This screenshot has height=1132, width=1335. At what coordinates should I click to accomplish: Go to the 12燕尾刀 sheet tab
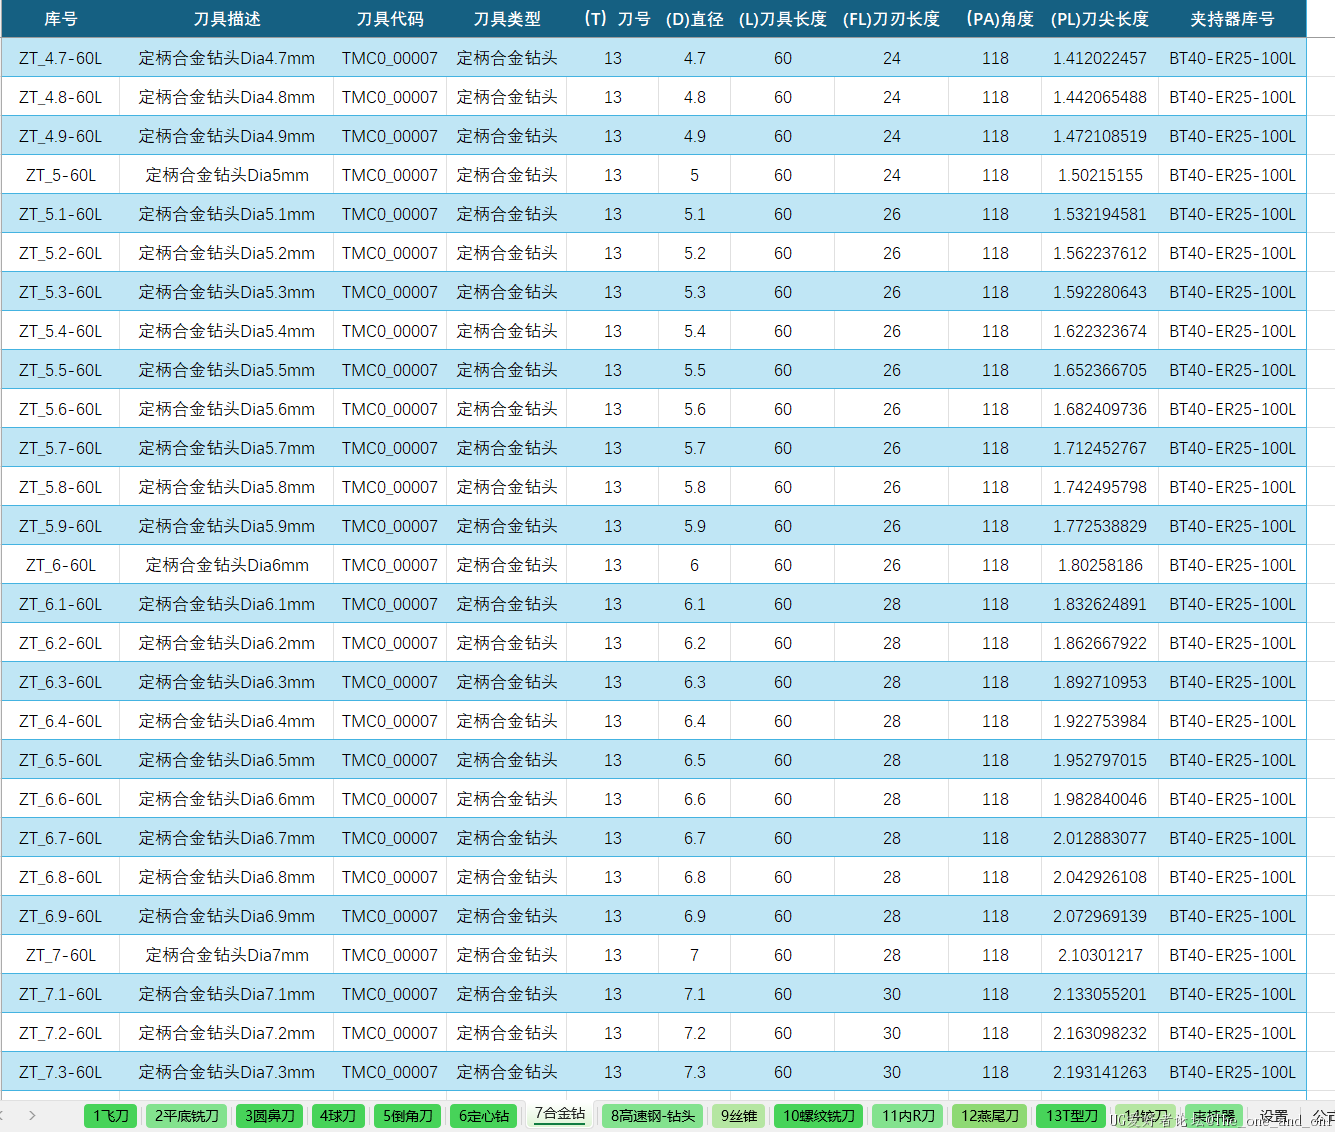[990, 1116]
